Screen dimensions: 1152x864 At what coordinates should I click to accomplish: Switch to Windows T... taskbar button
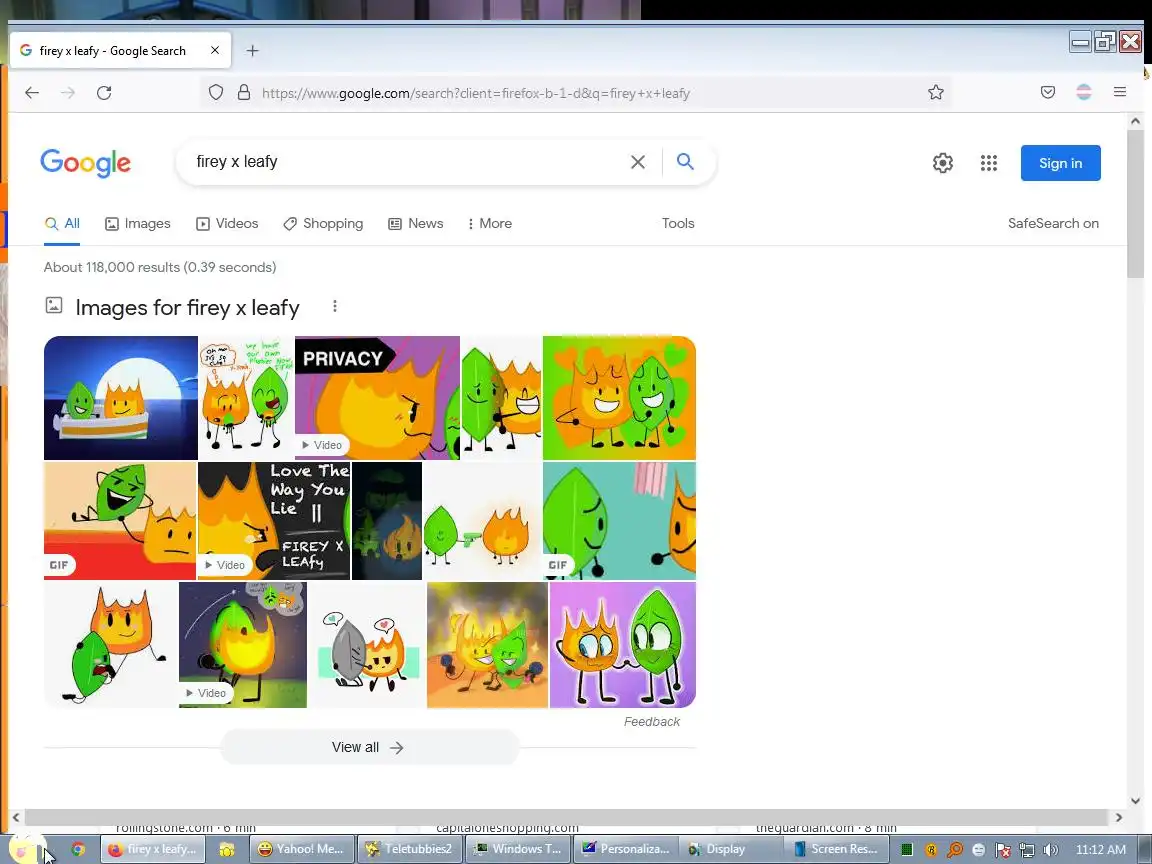[x=517, y=849]
